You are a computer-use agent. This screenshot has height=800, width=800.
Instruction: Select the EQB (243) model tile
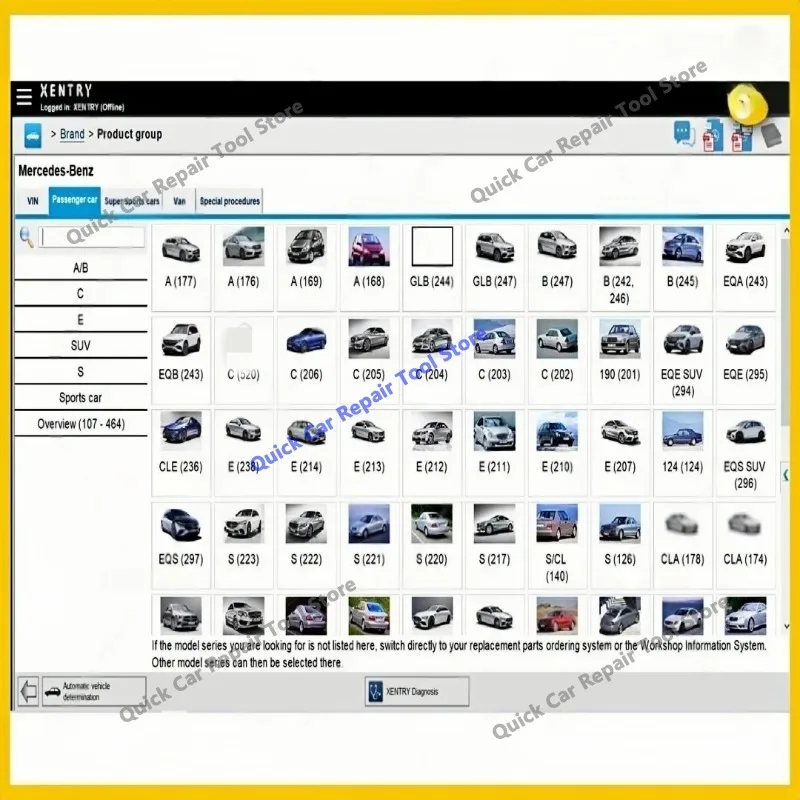pos(181,360)
